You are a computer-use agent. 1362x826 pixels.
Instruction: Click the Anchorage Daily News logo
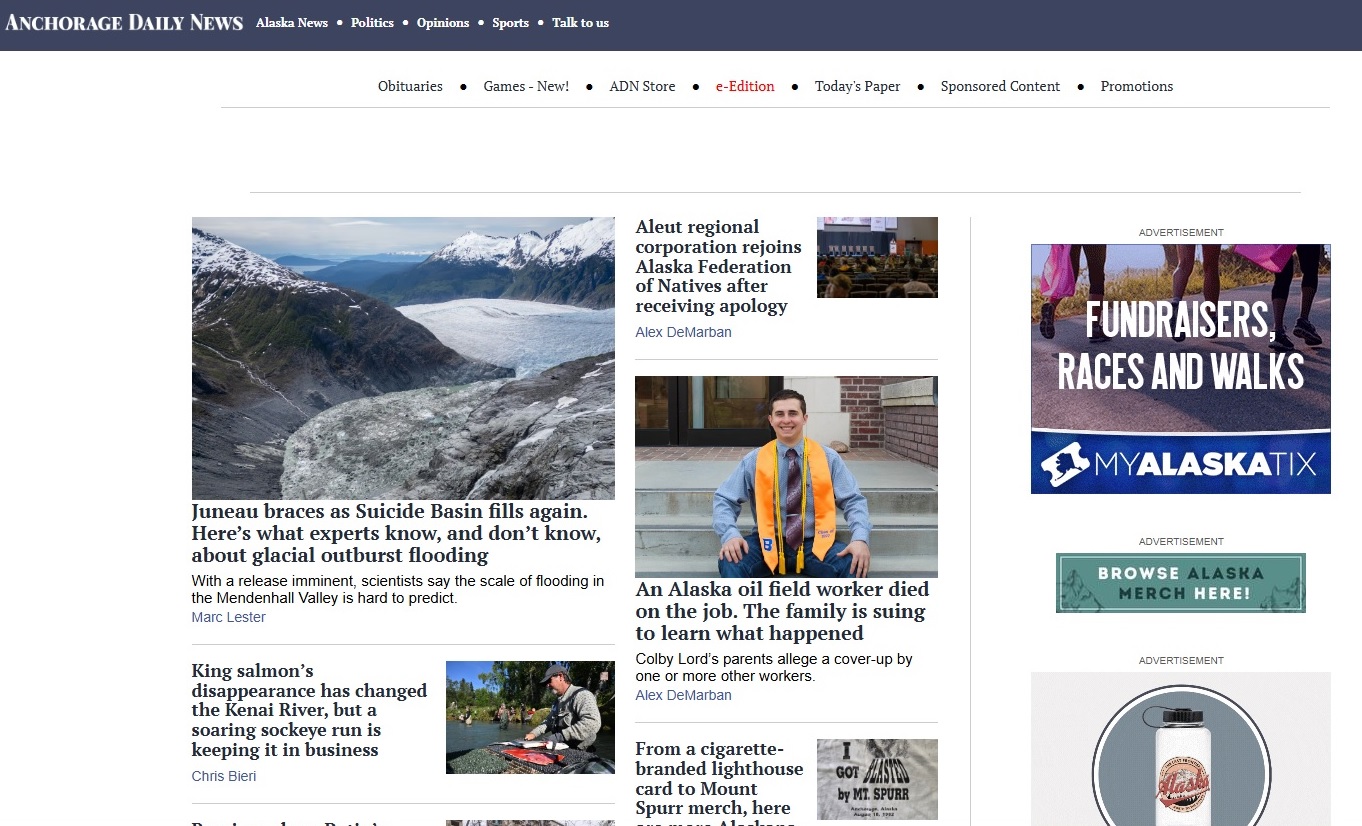click(x=124, y=22)
